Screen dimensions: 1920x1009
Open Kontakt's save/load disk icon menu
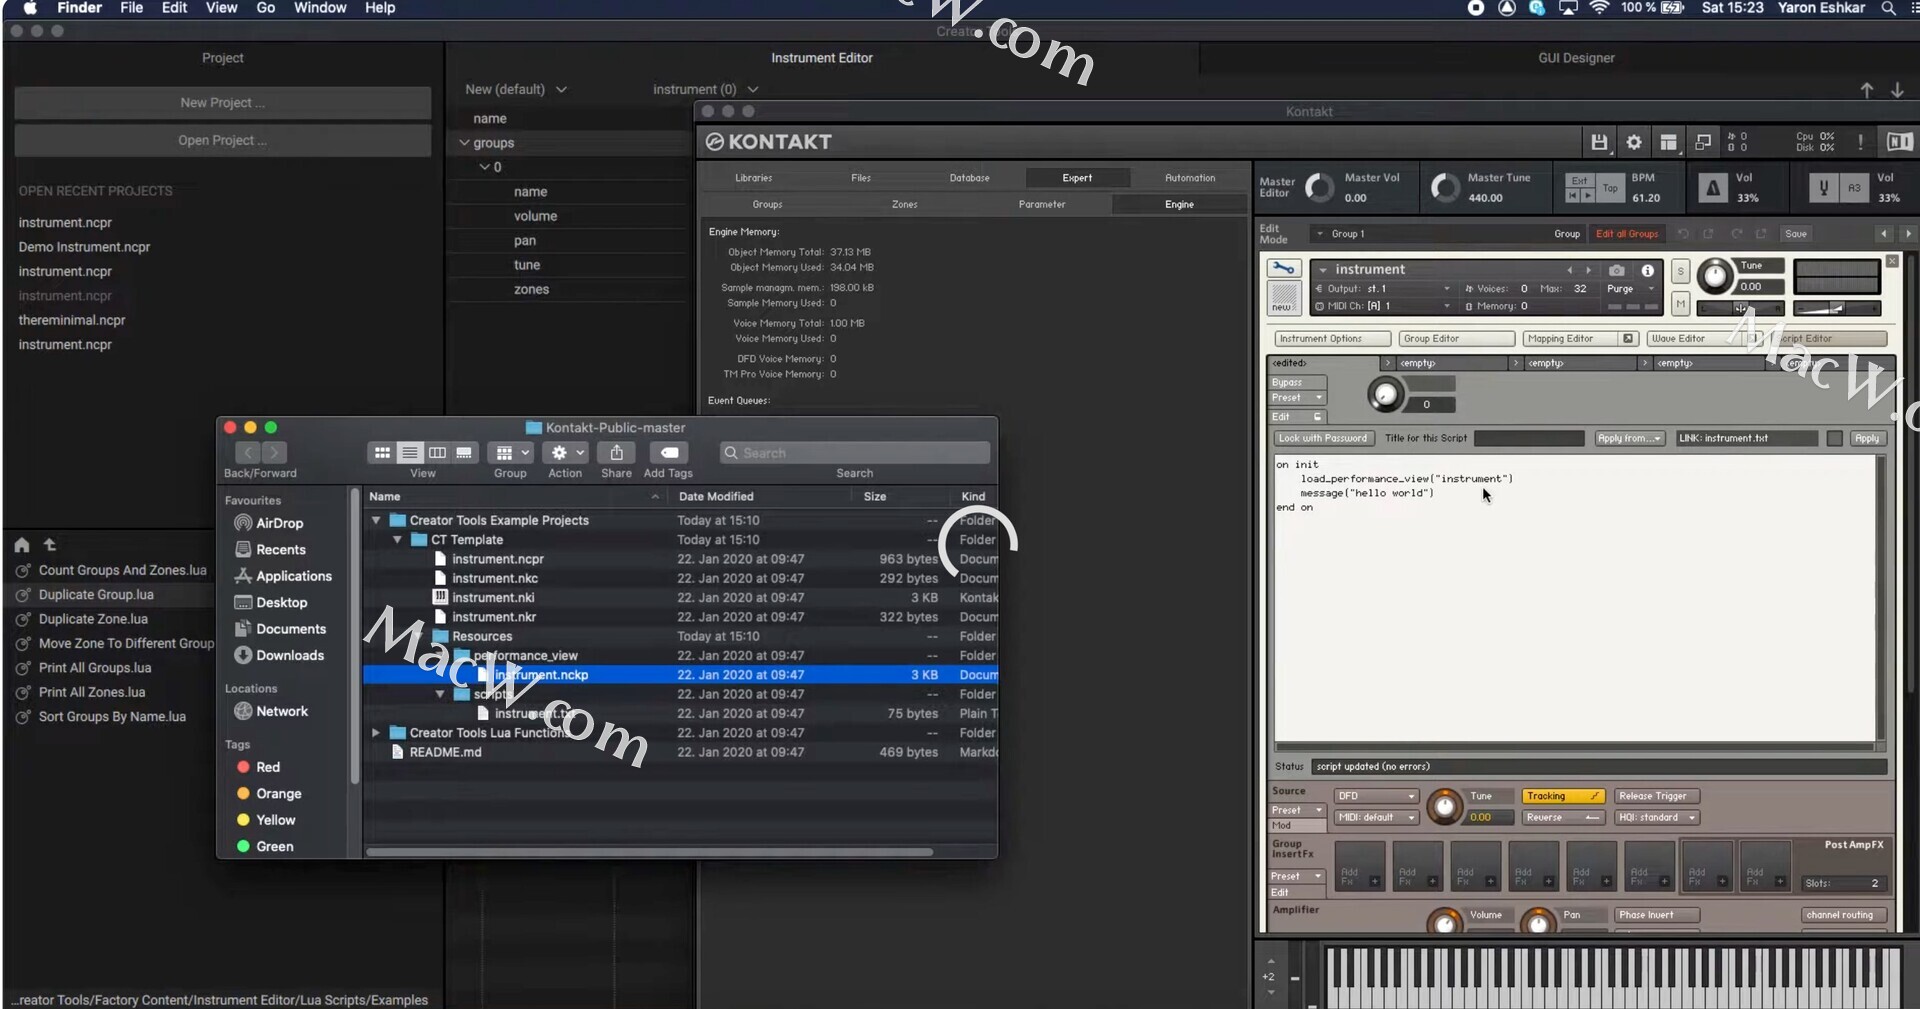[x=1599, y=142]
